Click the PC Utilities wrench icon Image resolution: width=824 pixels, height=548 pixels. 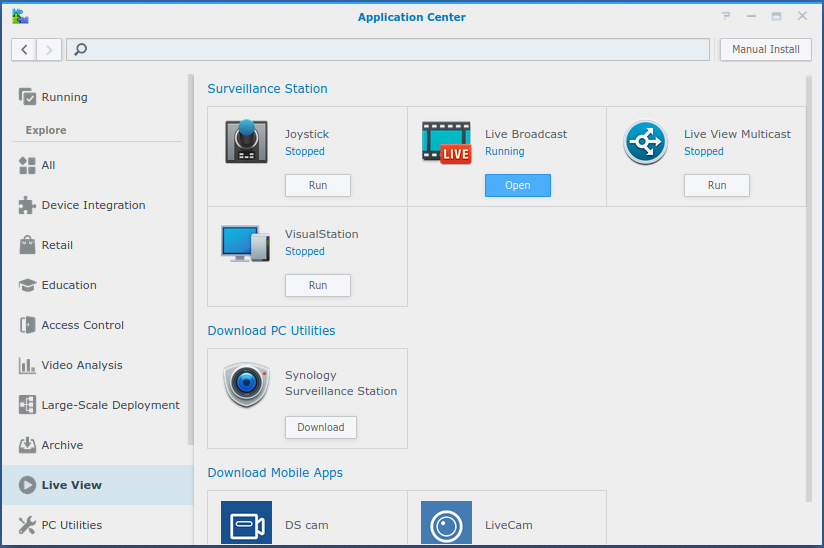coord(27,524)
